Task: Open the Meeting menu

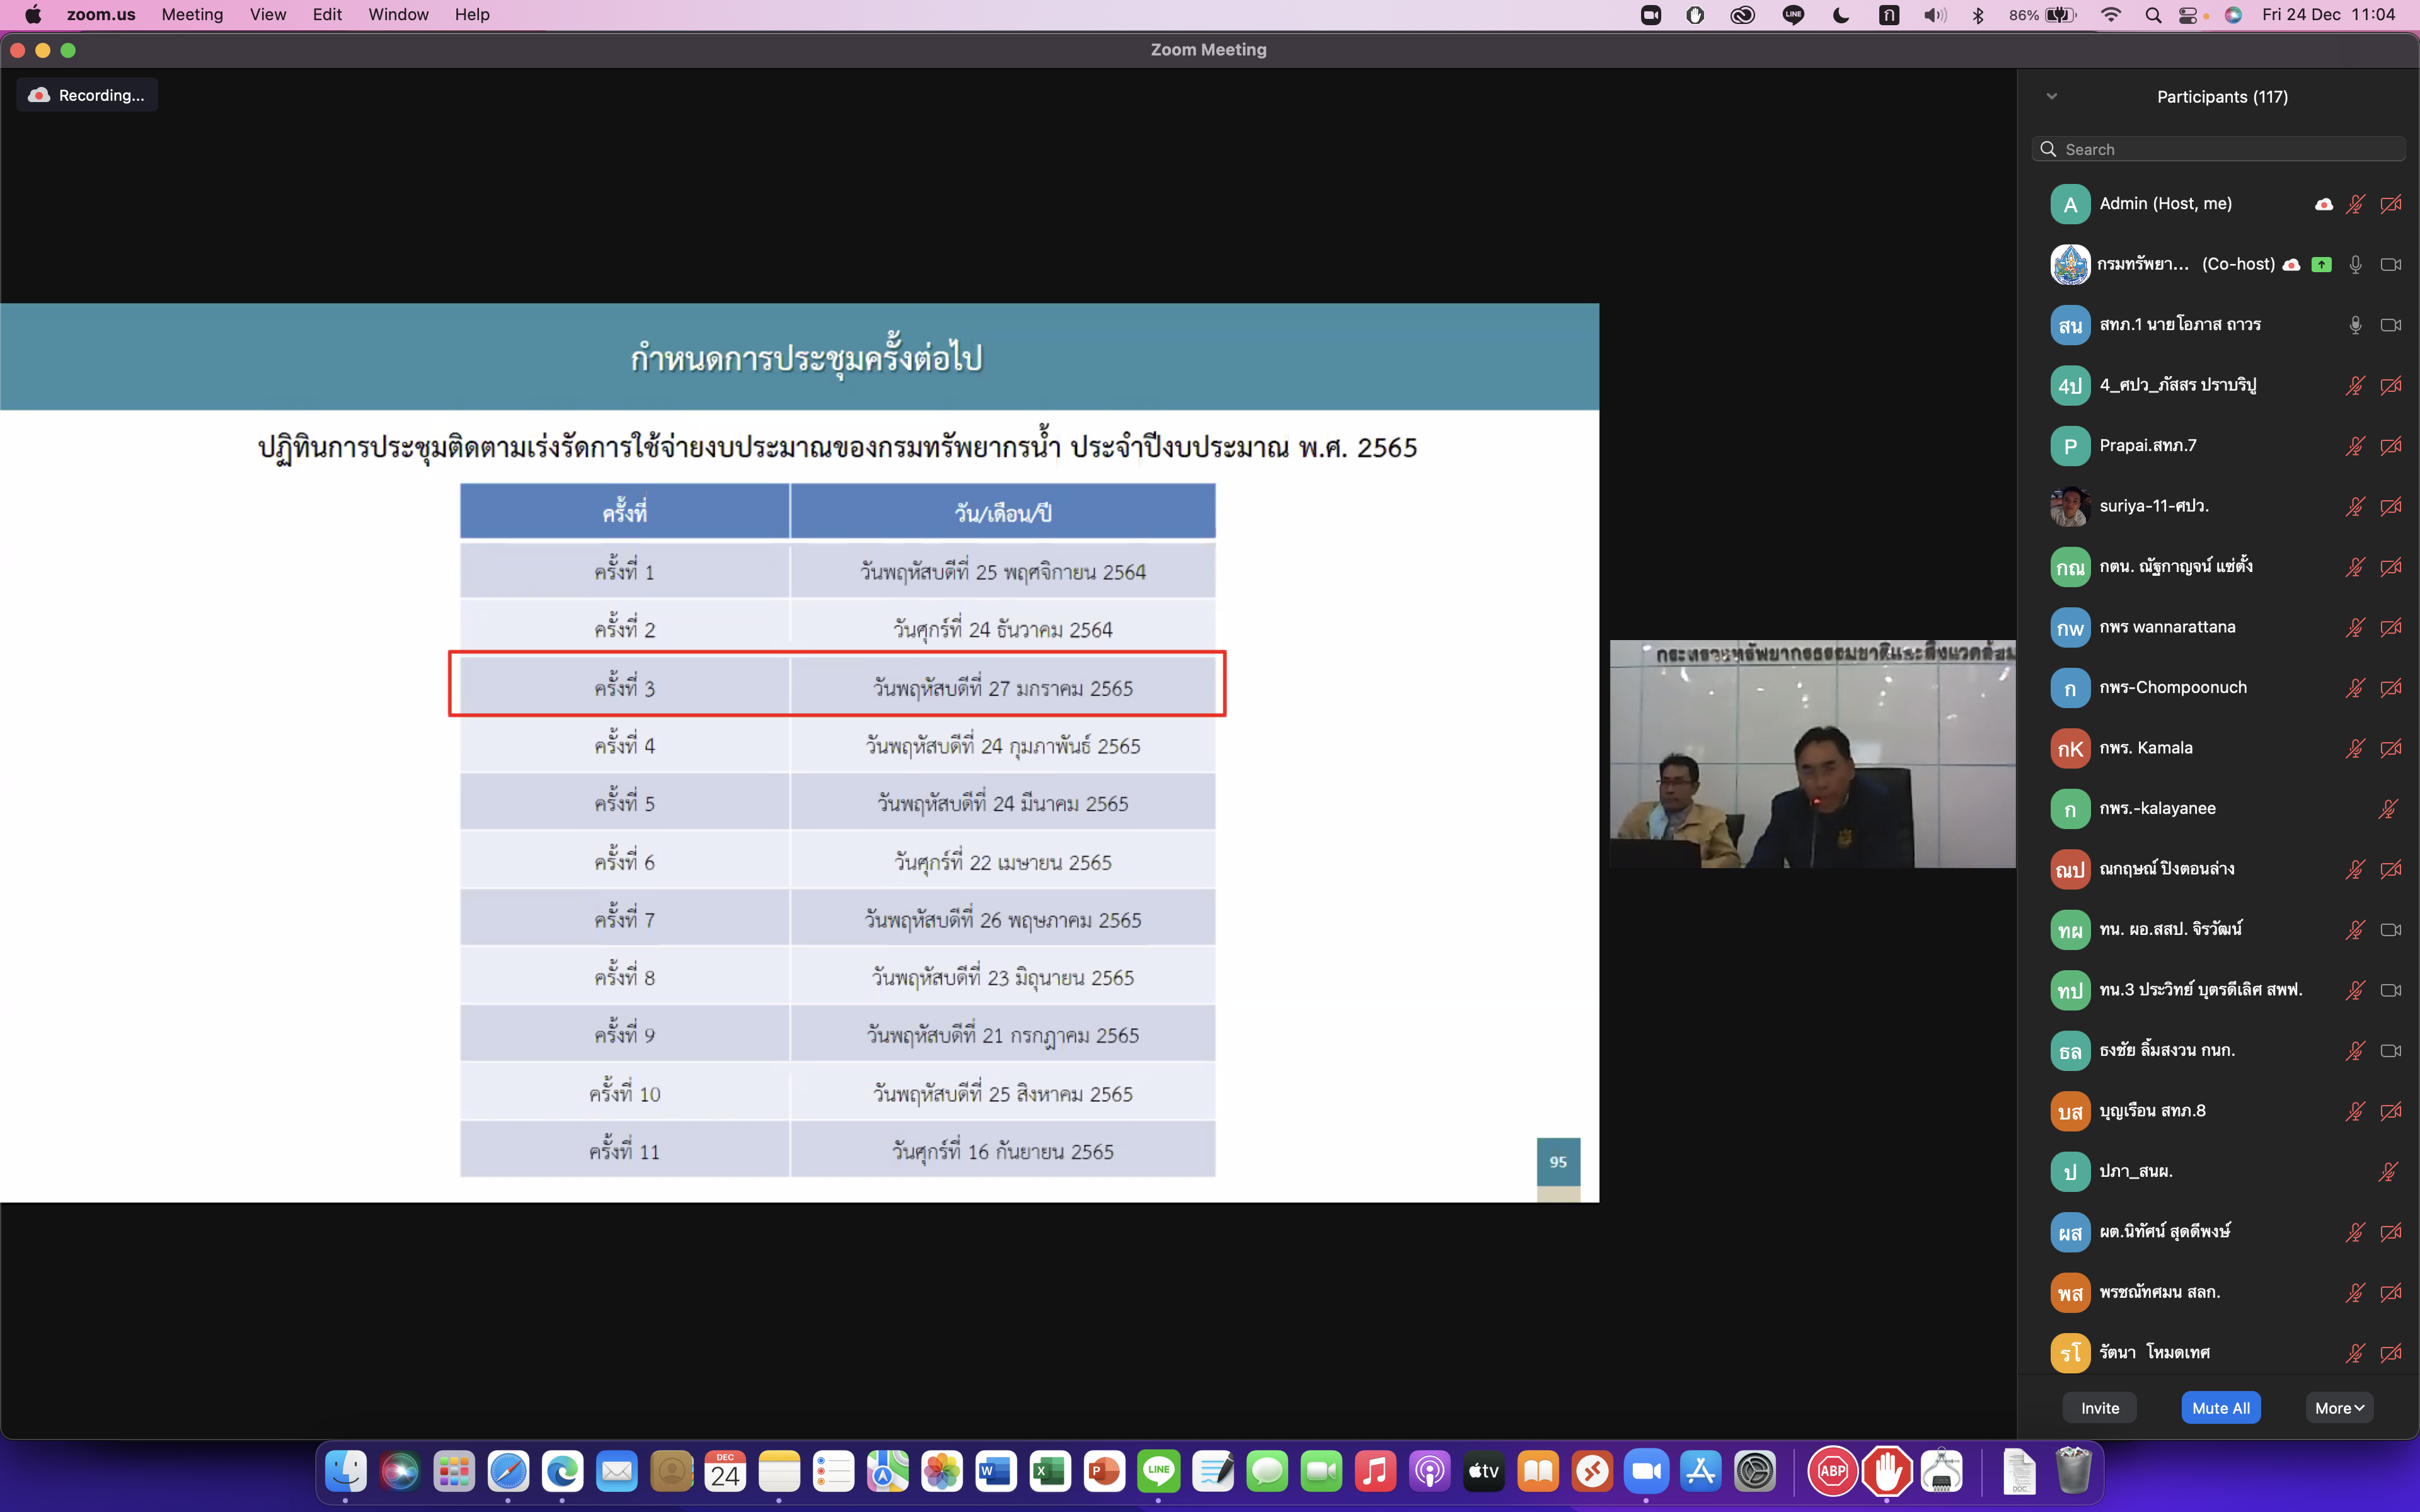Action: point(192,15)
